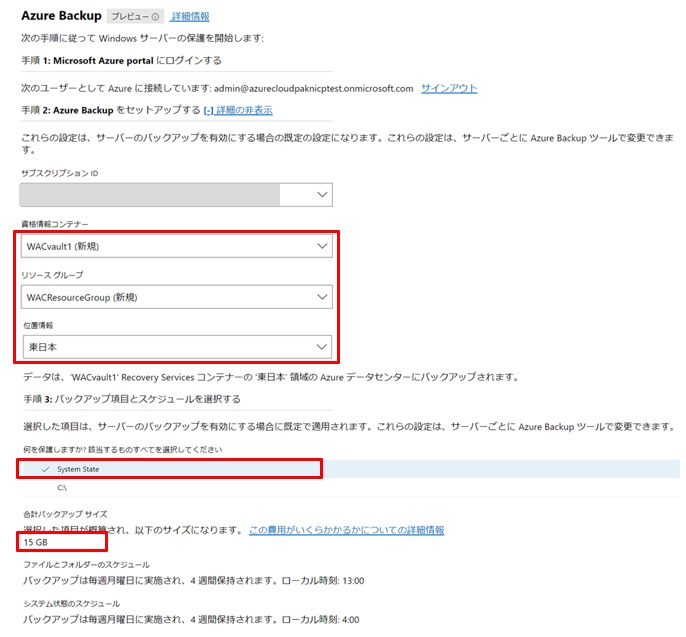
Task: Click the 合計バックアップ サイズ label
Action: pyautogui.click(x=65, y=514)
